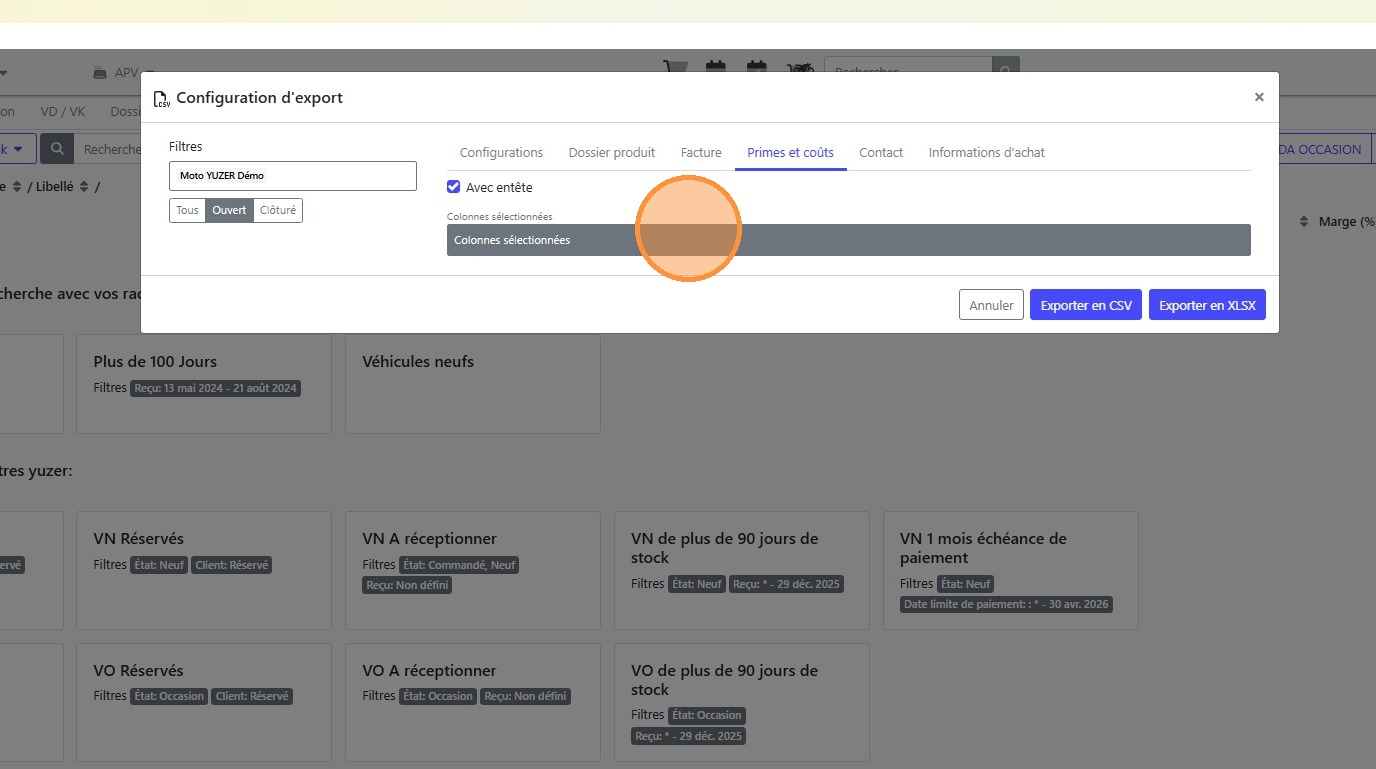Export the data with Exporter en CSV

tap(1086, 305)
